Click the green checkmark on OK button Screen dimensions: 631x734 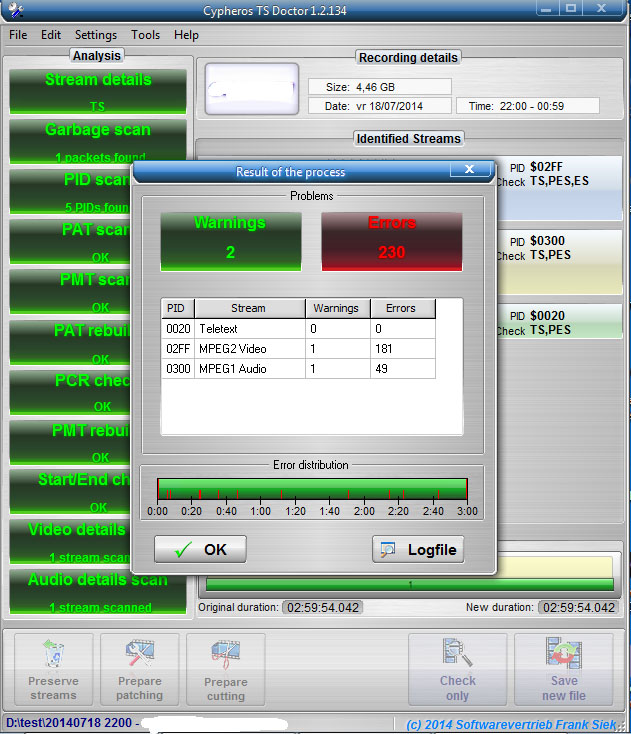pos(183,550)
